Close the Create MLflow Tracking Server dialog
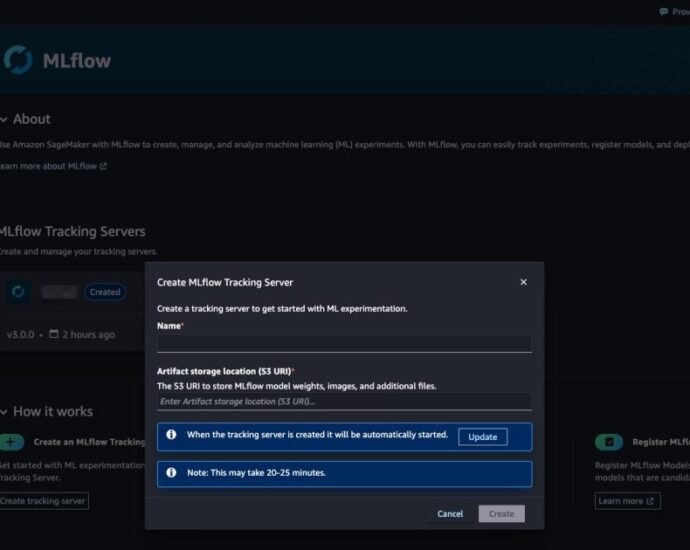The width and height of the screenshot is (690, 550). [x=523, y=282]
